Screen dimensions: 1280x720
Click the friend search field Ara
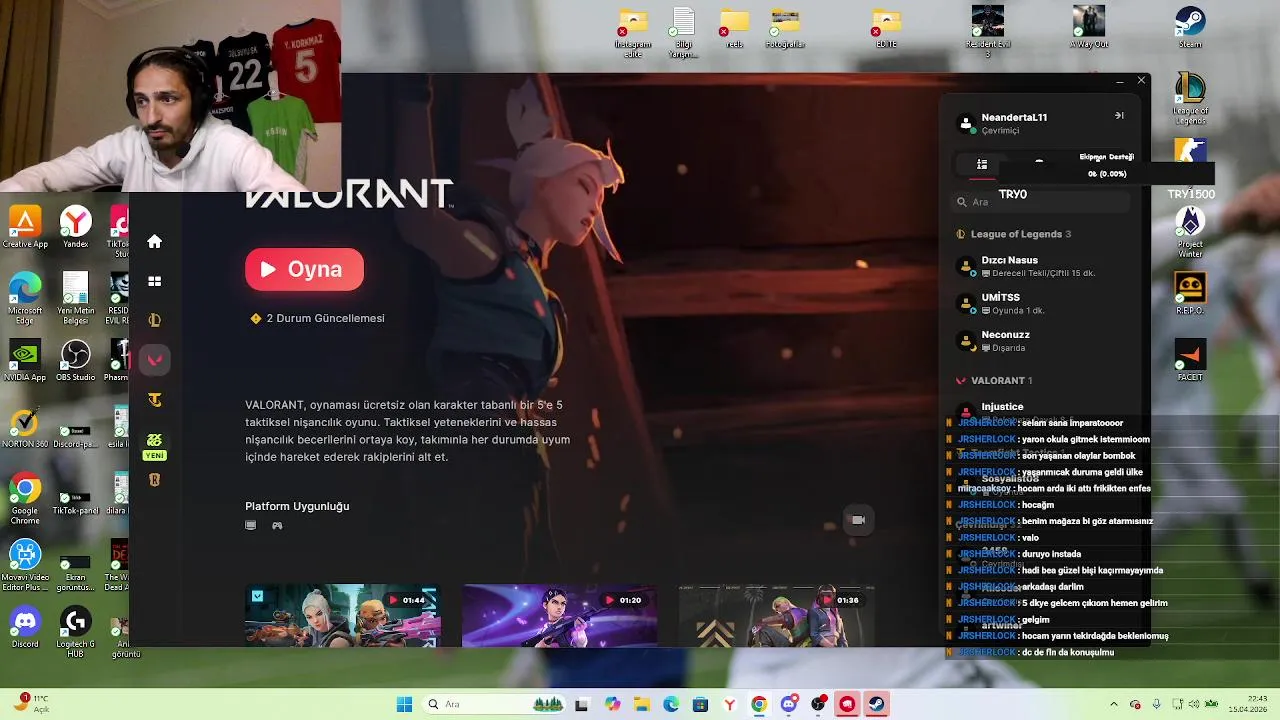1040,202
